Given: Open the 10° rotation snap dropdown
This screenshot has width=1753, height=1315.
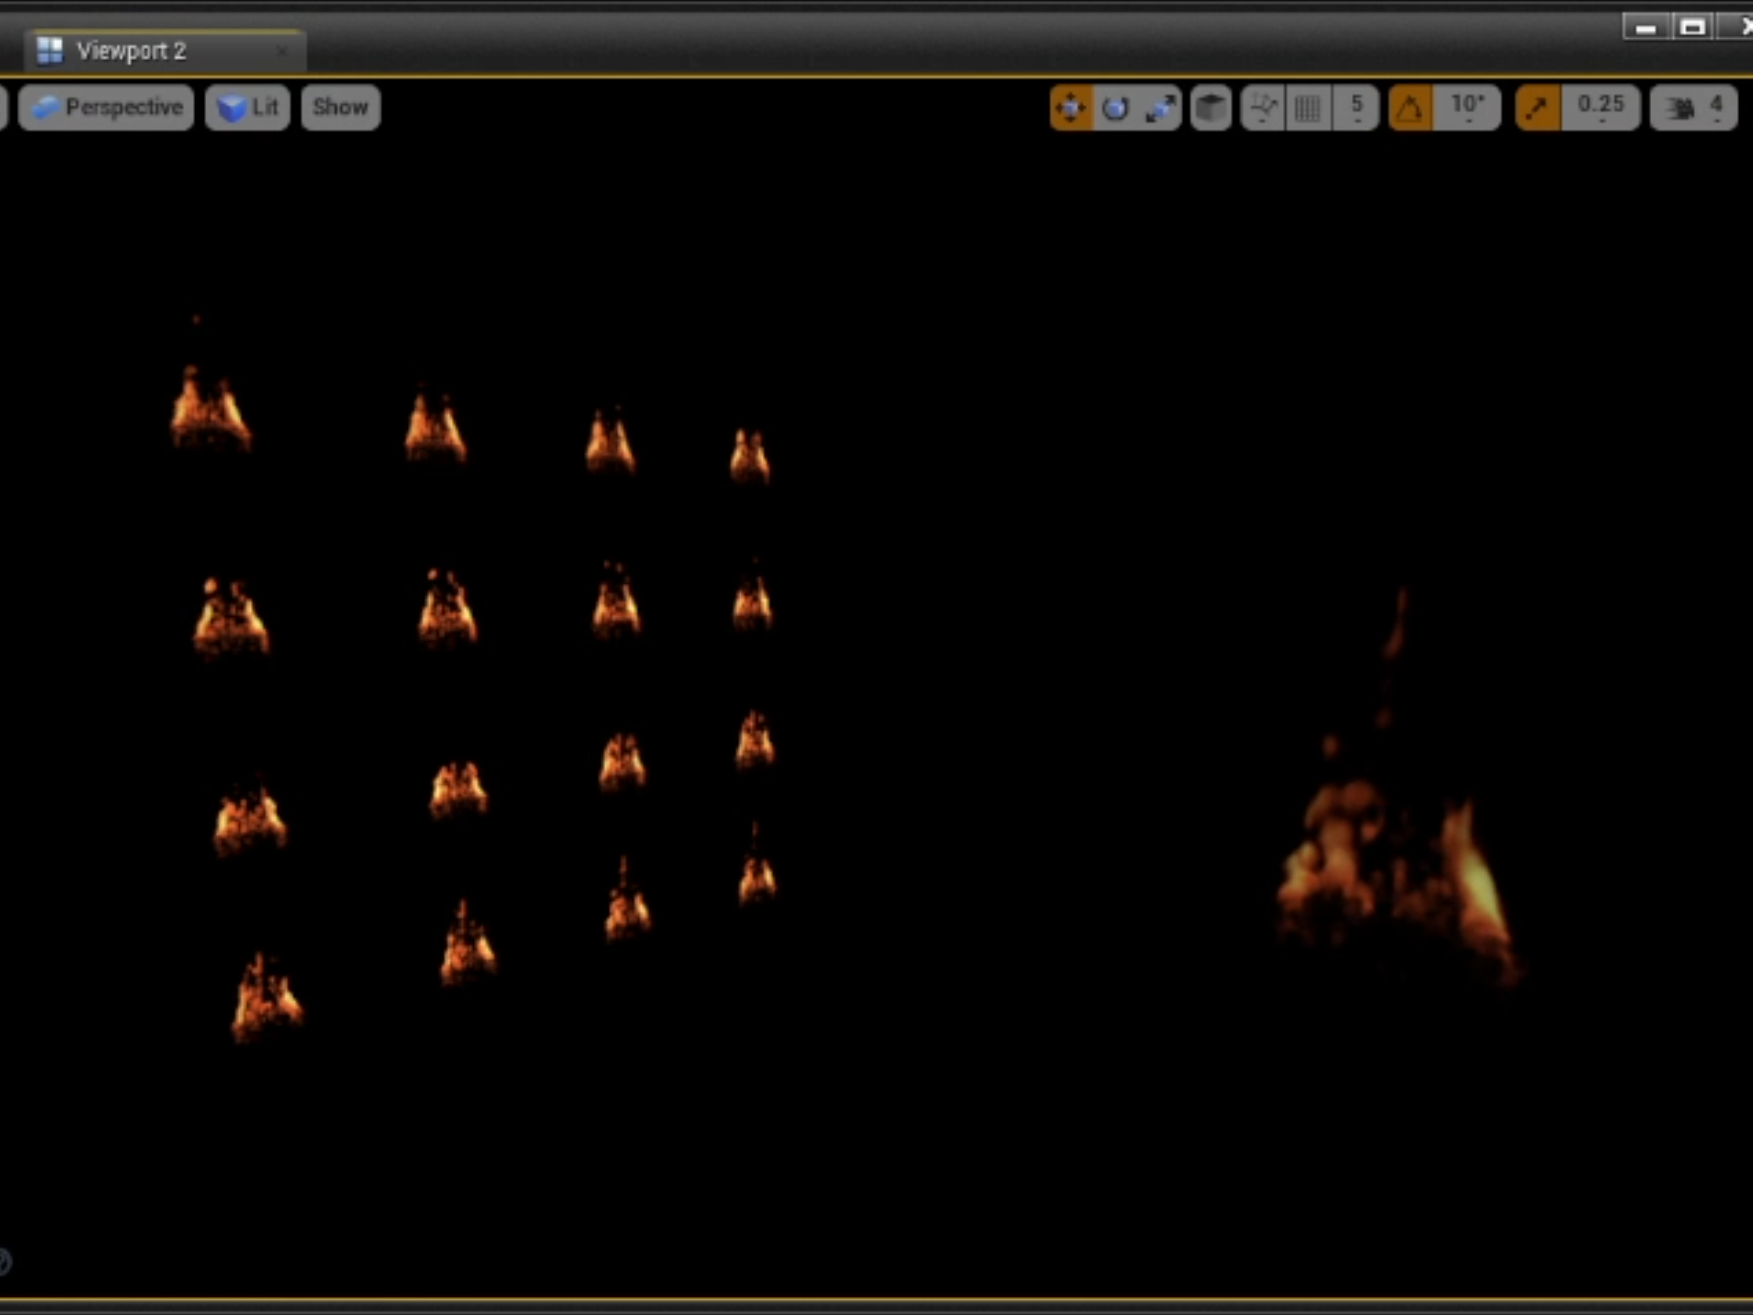Looking at the screenshot, I should (1467, 108).
